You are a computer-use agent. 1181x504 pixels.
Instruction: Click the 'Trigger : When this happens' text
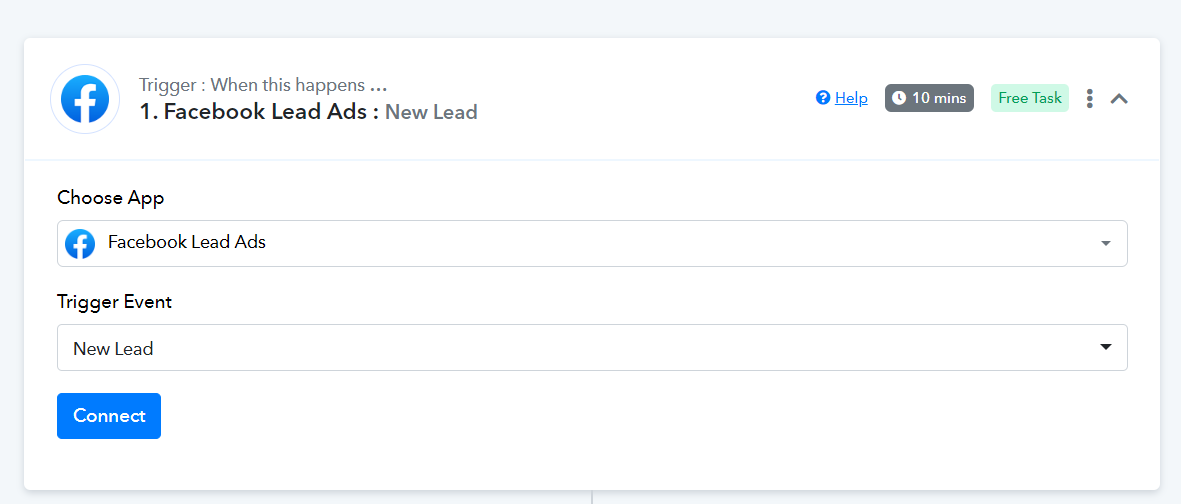point(252,85)
